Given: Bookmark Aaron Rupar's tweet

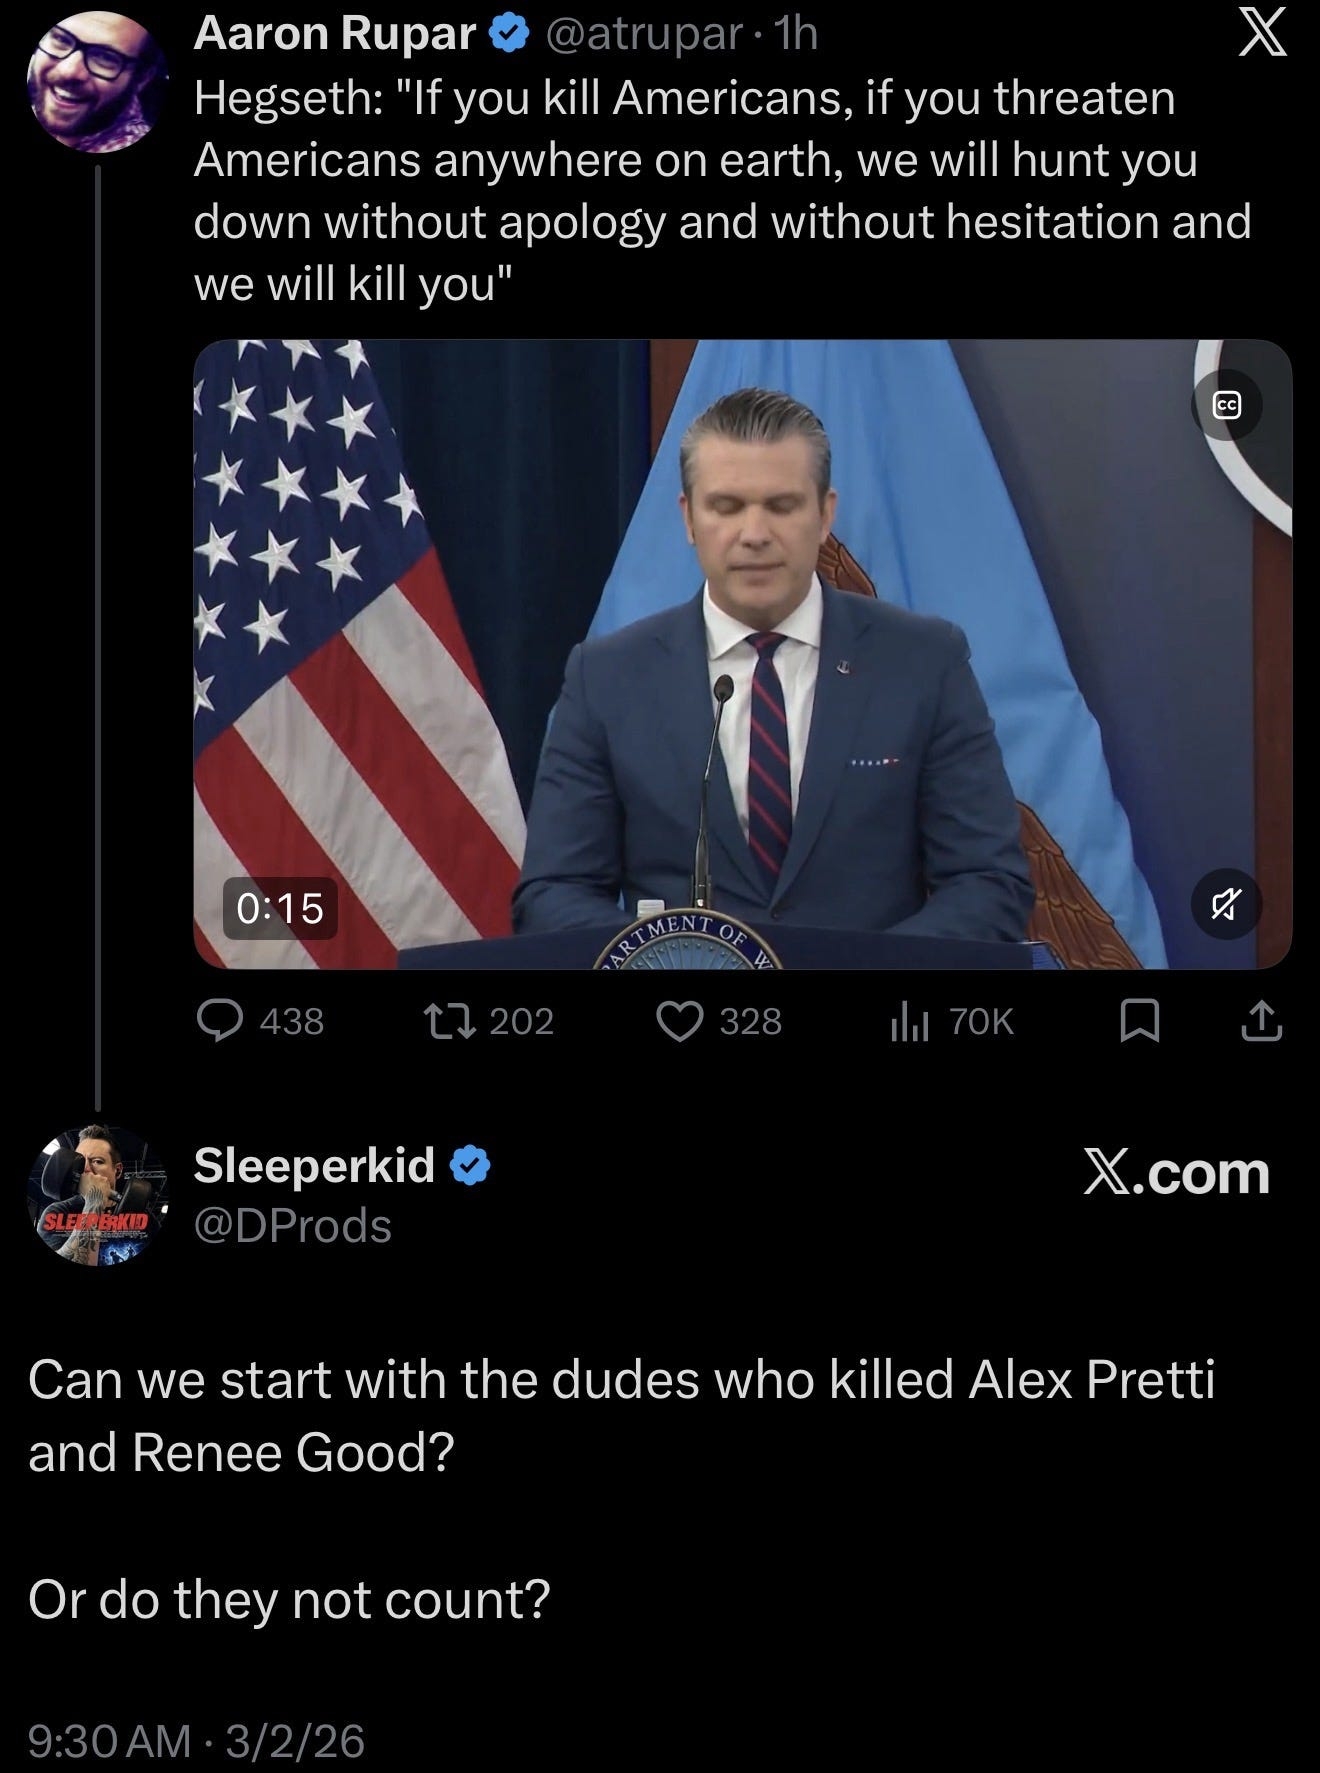Looking at the screenshot, I should coord(1139,1021).
